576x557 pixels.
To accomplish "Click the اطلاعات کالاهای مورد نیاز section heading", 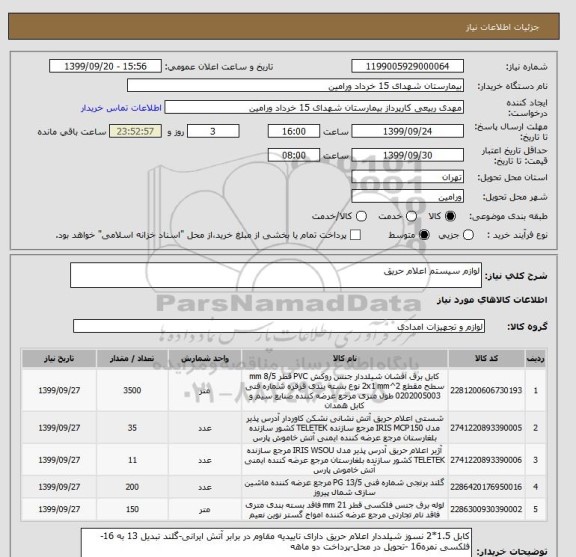I will pyautogui.click(x=492, y=300).
